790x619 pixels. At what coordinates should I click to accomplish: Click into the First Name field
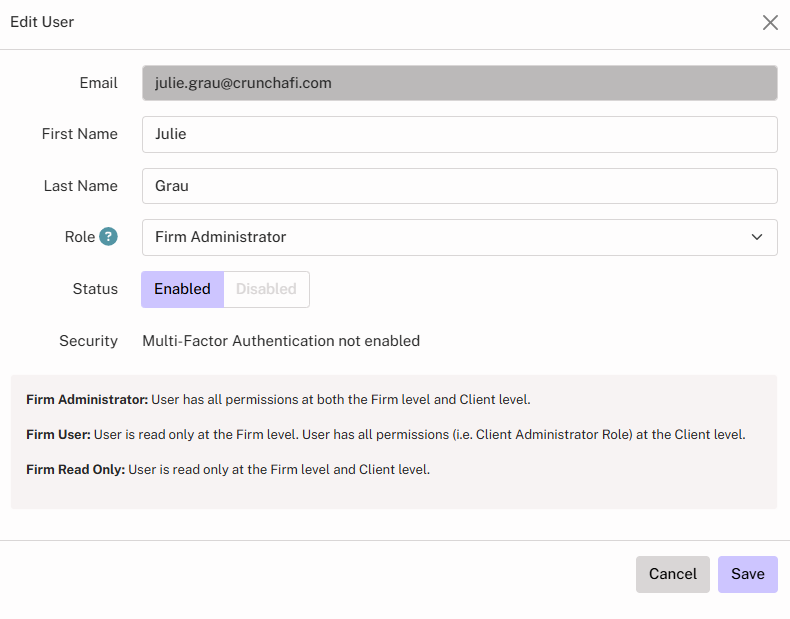click(459, 134)
